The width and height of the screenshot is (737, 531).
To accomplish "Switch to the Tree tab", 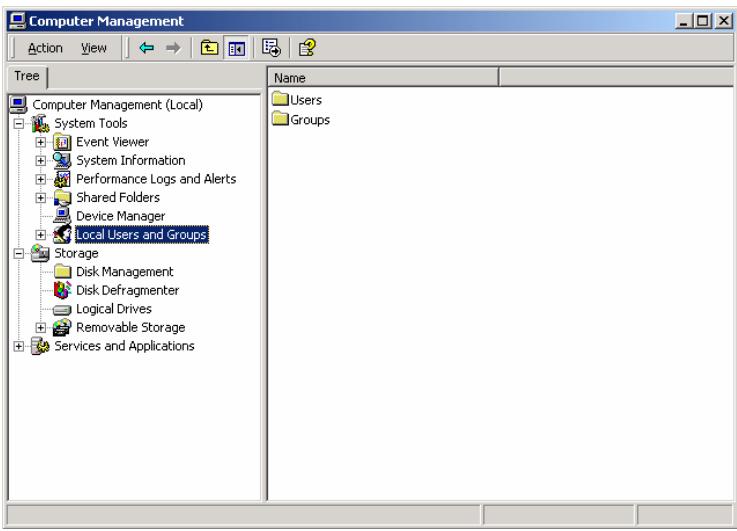I will coord(24,77).
